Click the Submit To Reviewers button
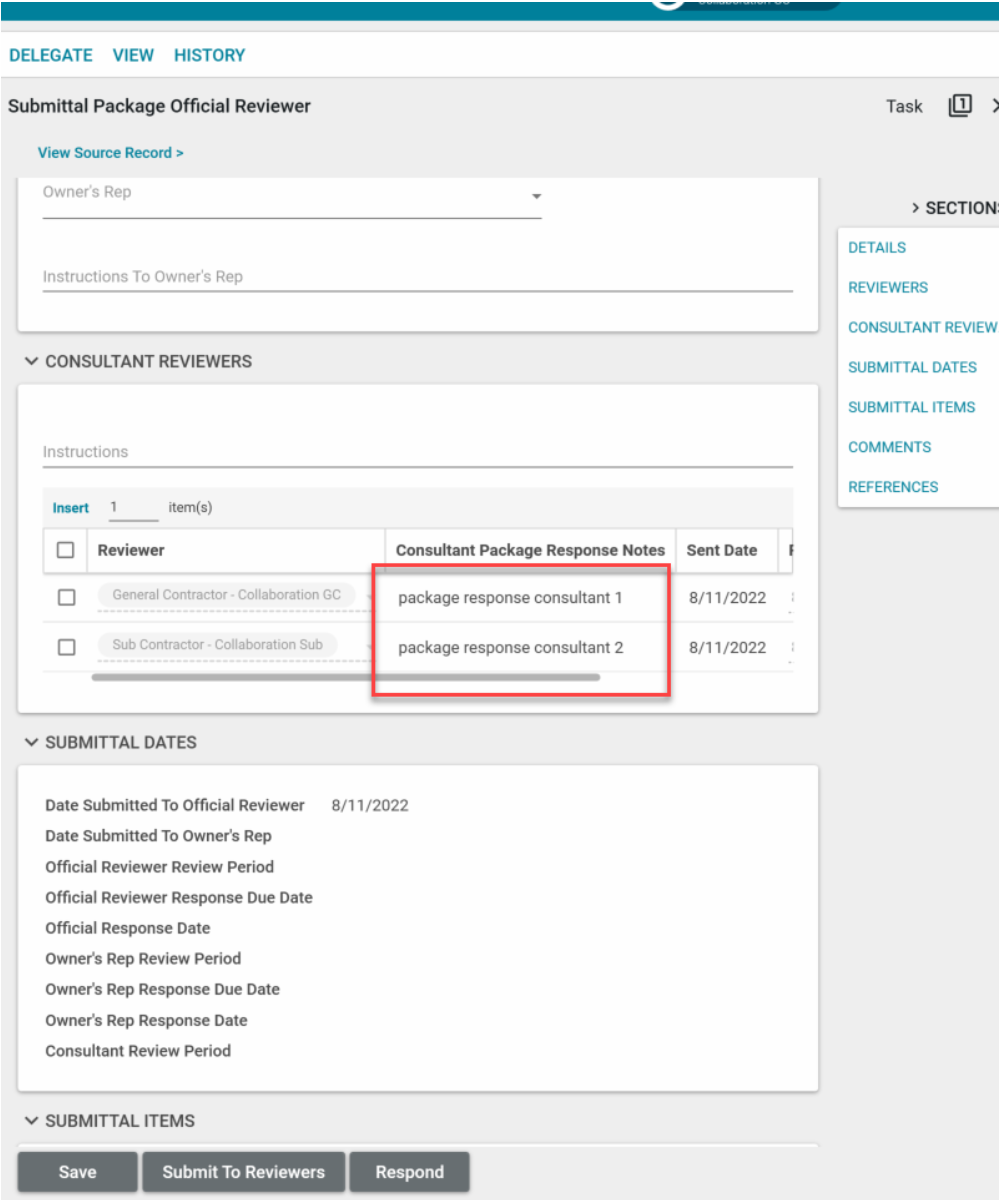 click(x=243, y=1172)
